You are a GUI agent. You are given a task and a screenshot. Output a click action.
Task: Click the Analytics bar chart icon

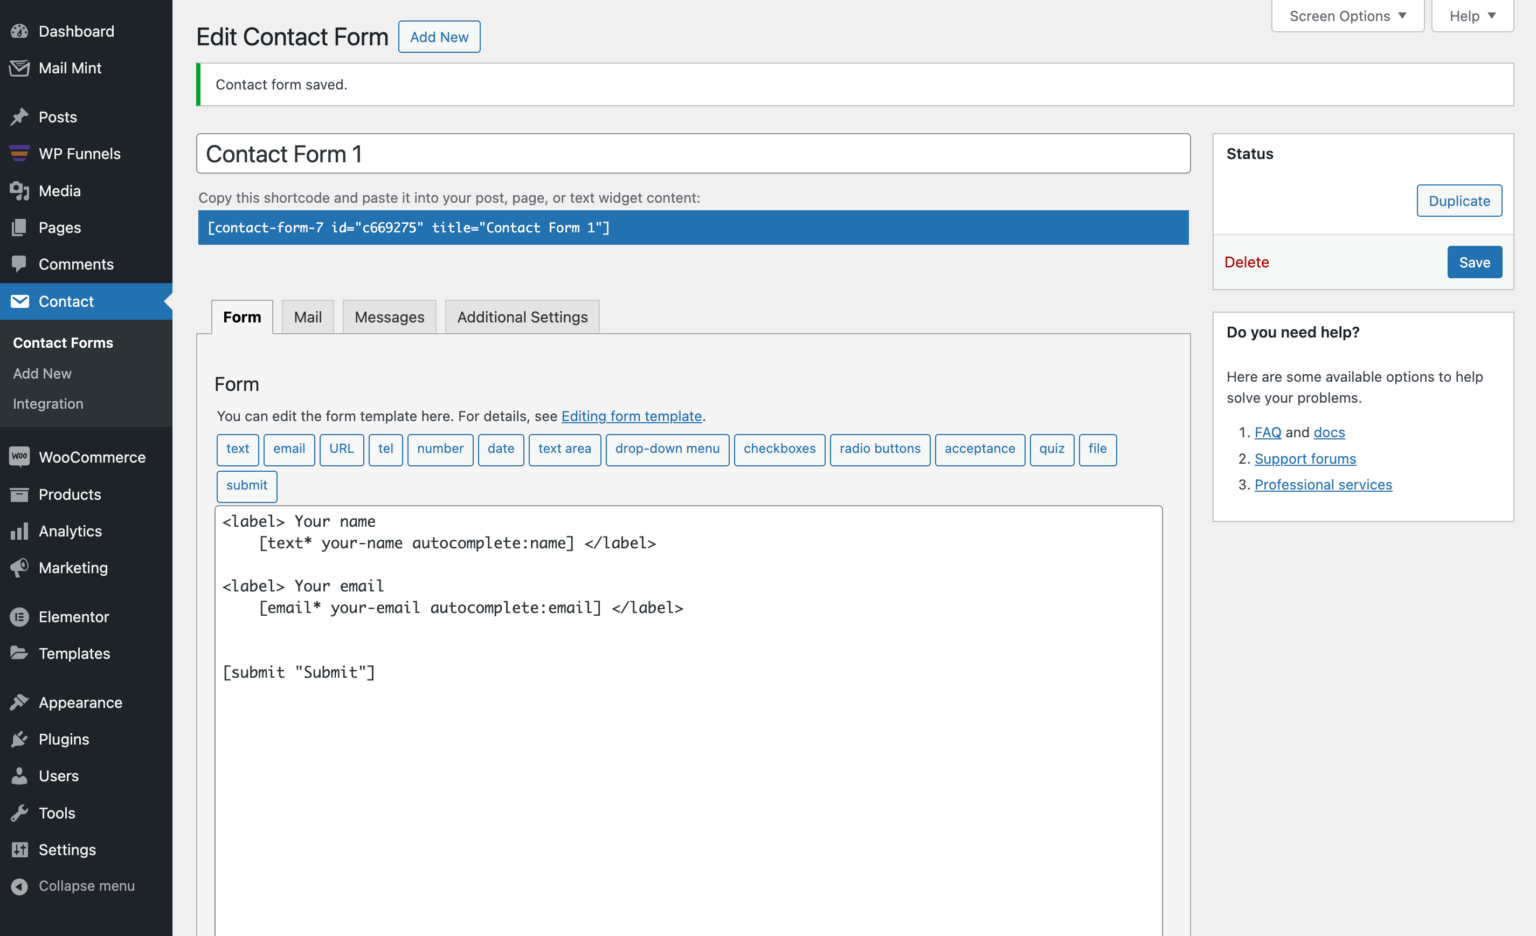click(19, 531)
